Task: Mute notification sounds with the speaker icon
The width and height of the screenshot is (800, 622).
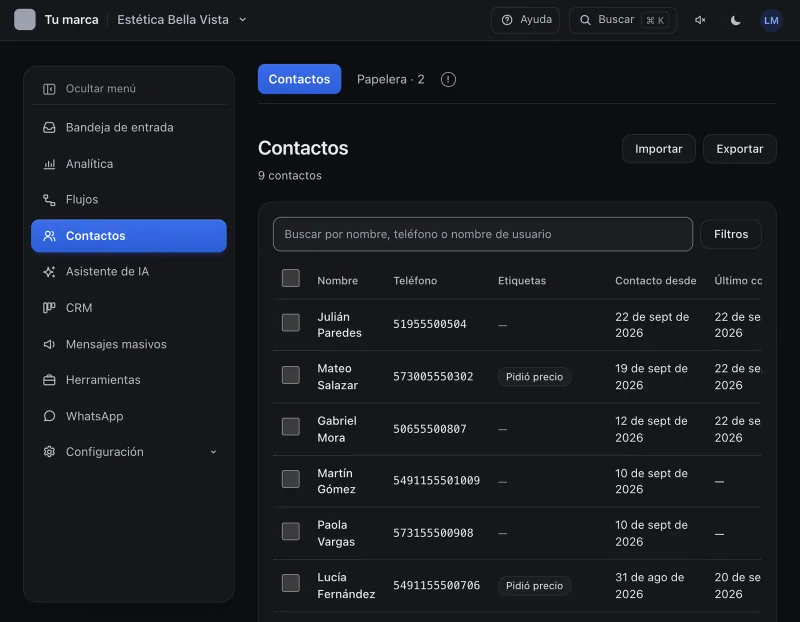Action: pos(700,20)
